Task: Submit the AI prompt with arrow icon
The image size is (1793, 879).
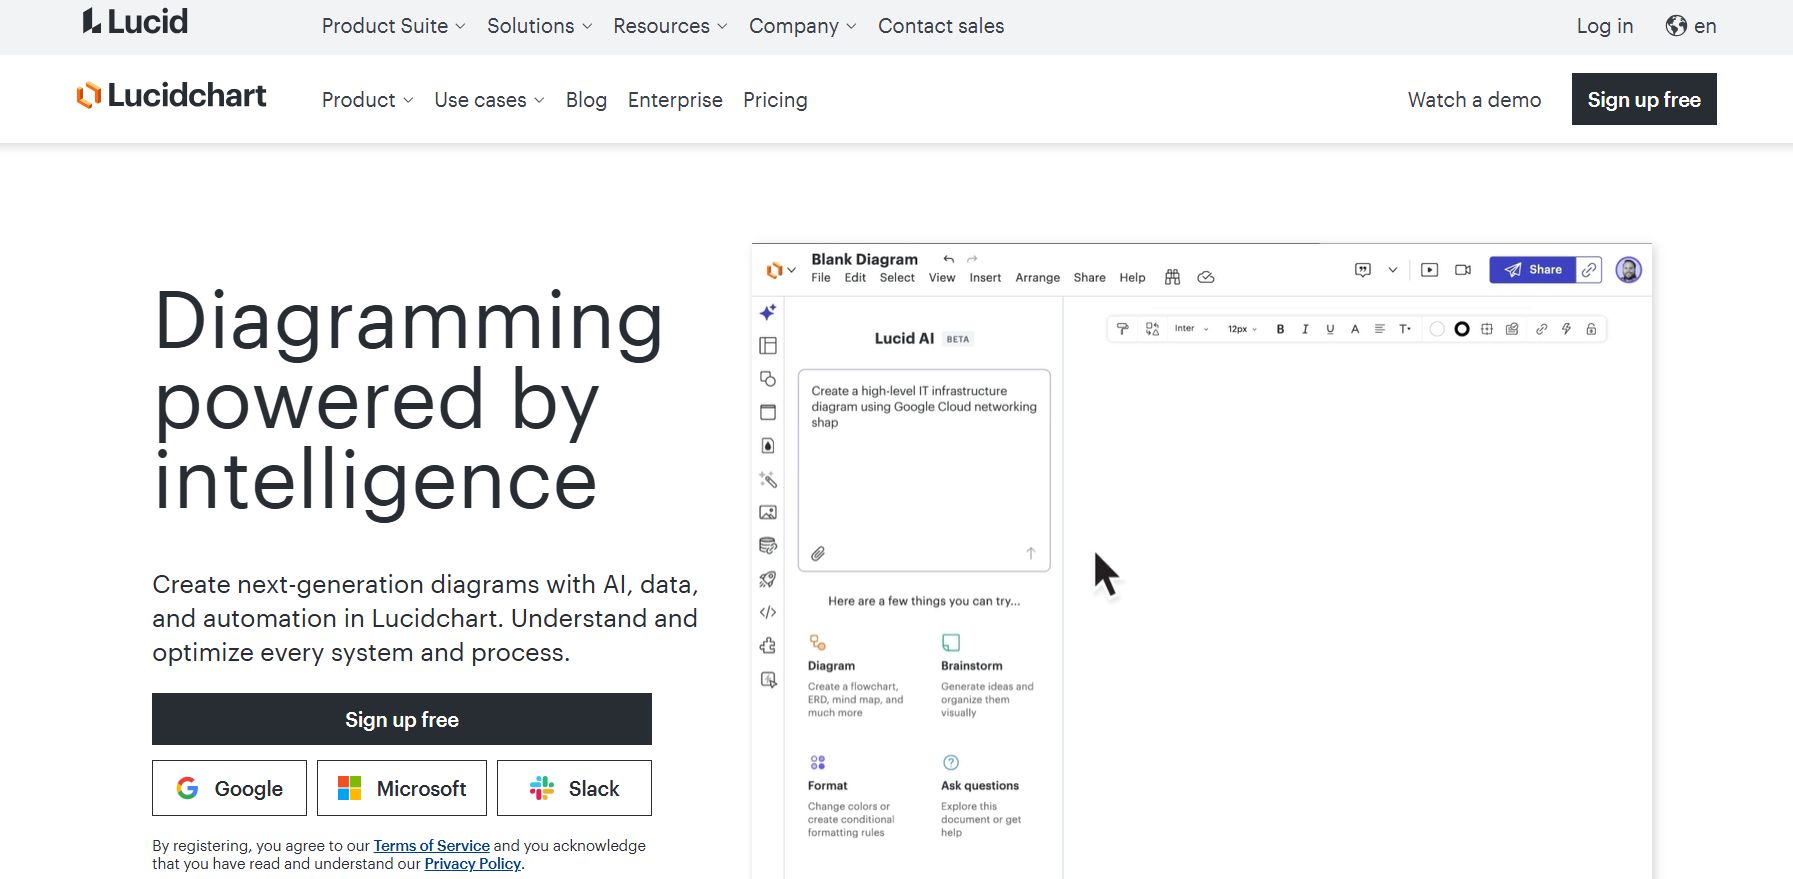Action: click(x=1031, y=553)
